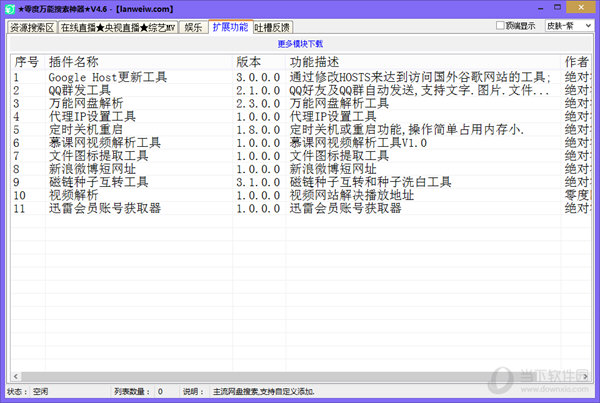
Task: Click the 更多模块下载 link
Action: 300,44
